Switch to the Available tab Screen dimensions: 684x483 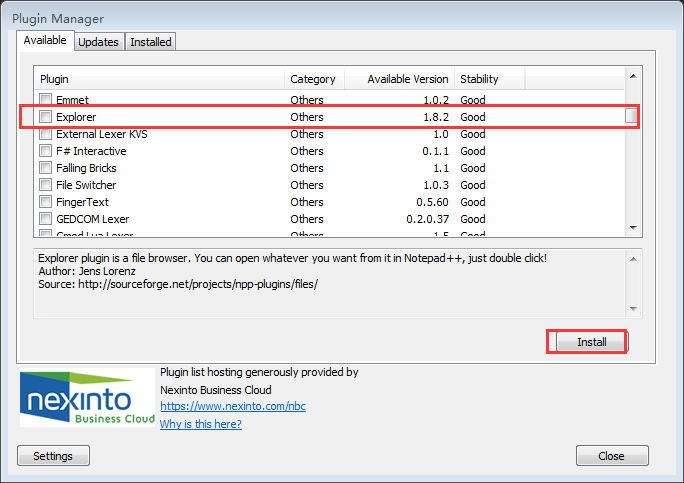point(45,41)
